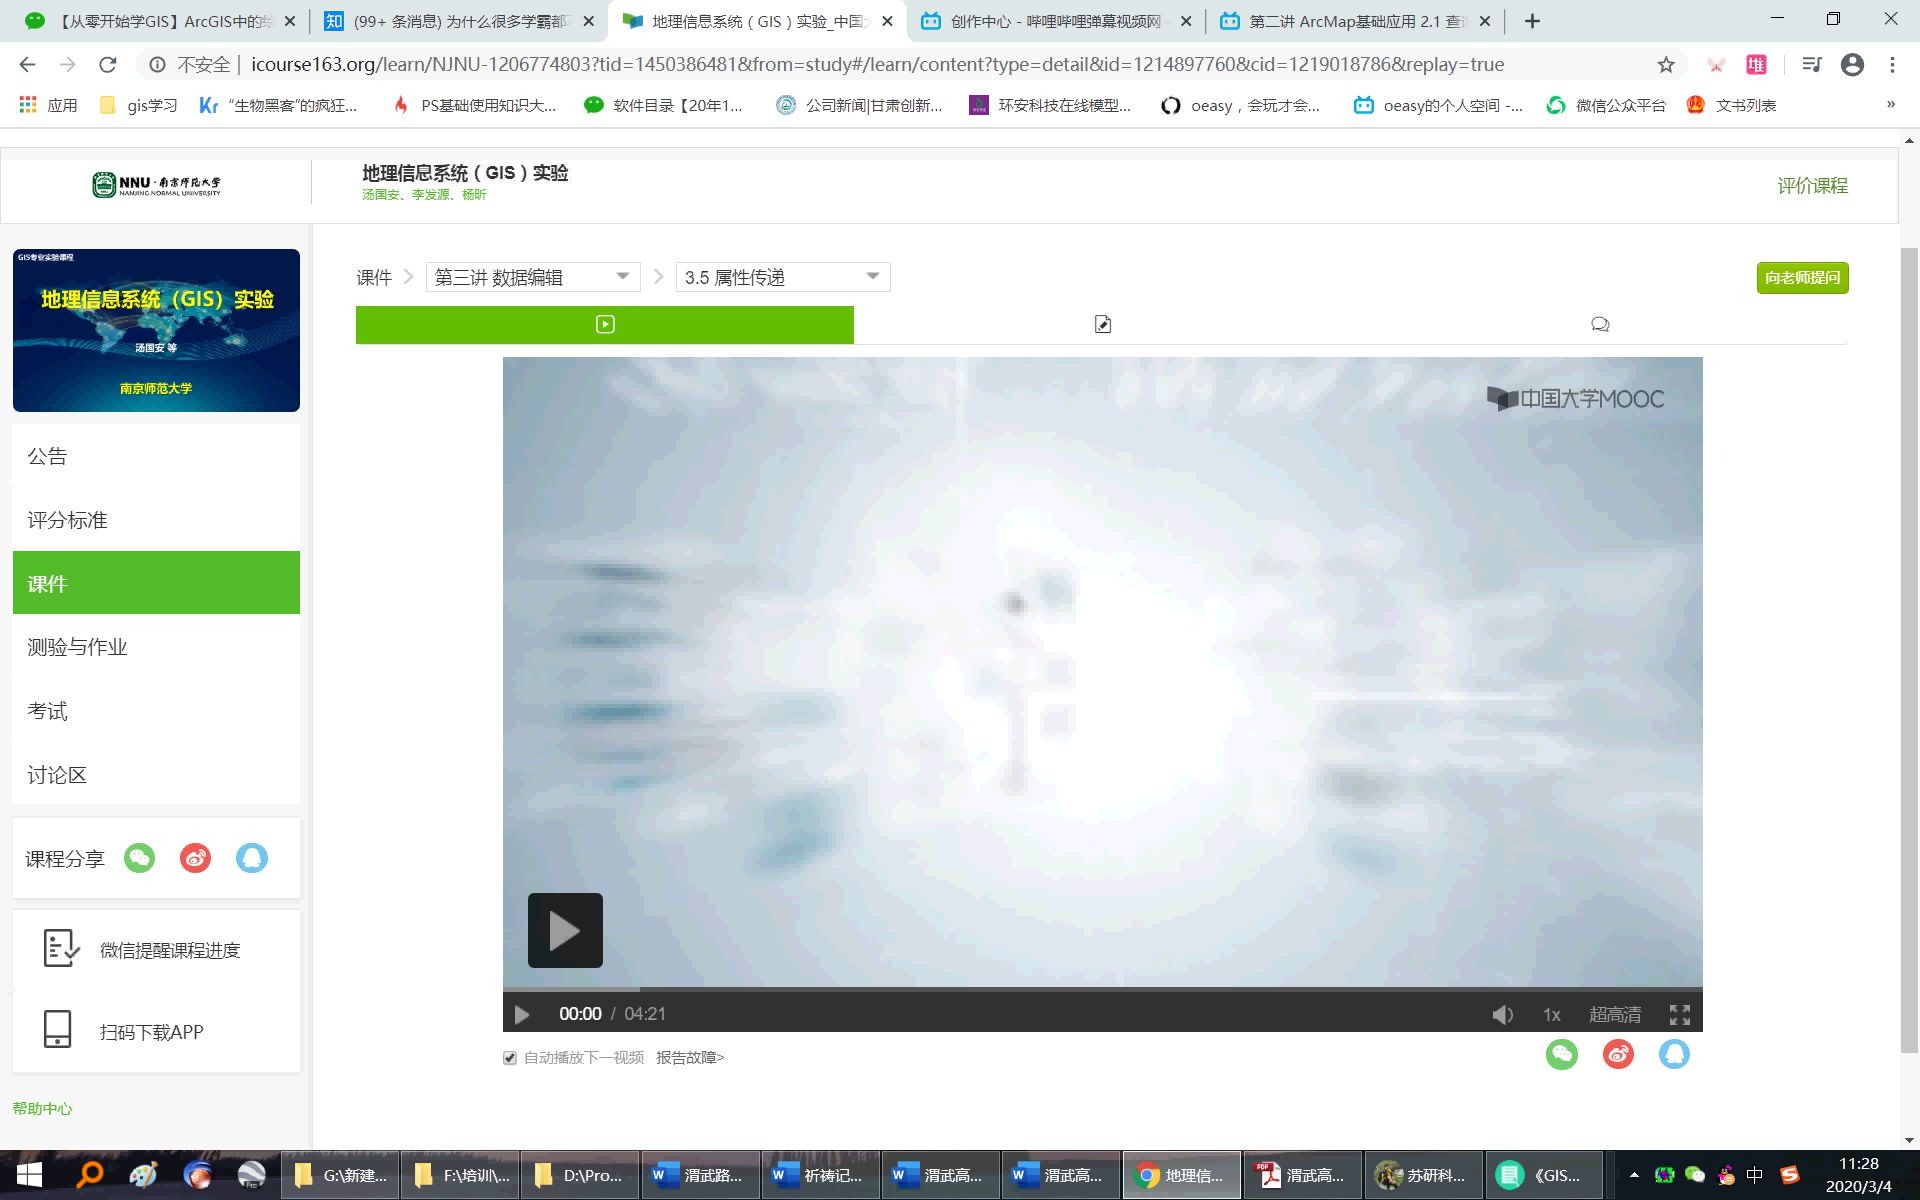Share to QQ icon below video

(x=1674, y=1054)
